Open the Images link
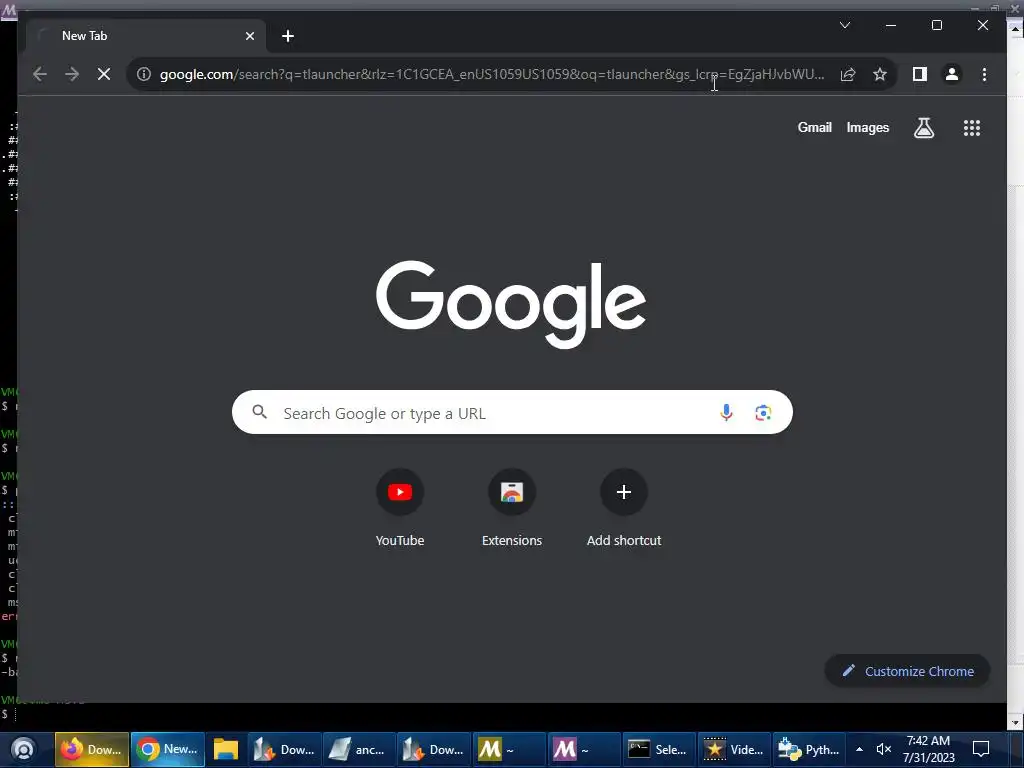 click(867, 128)
